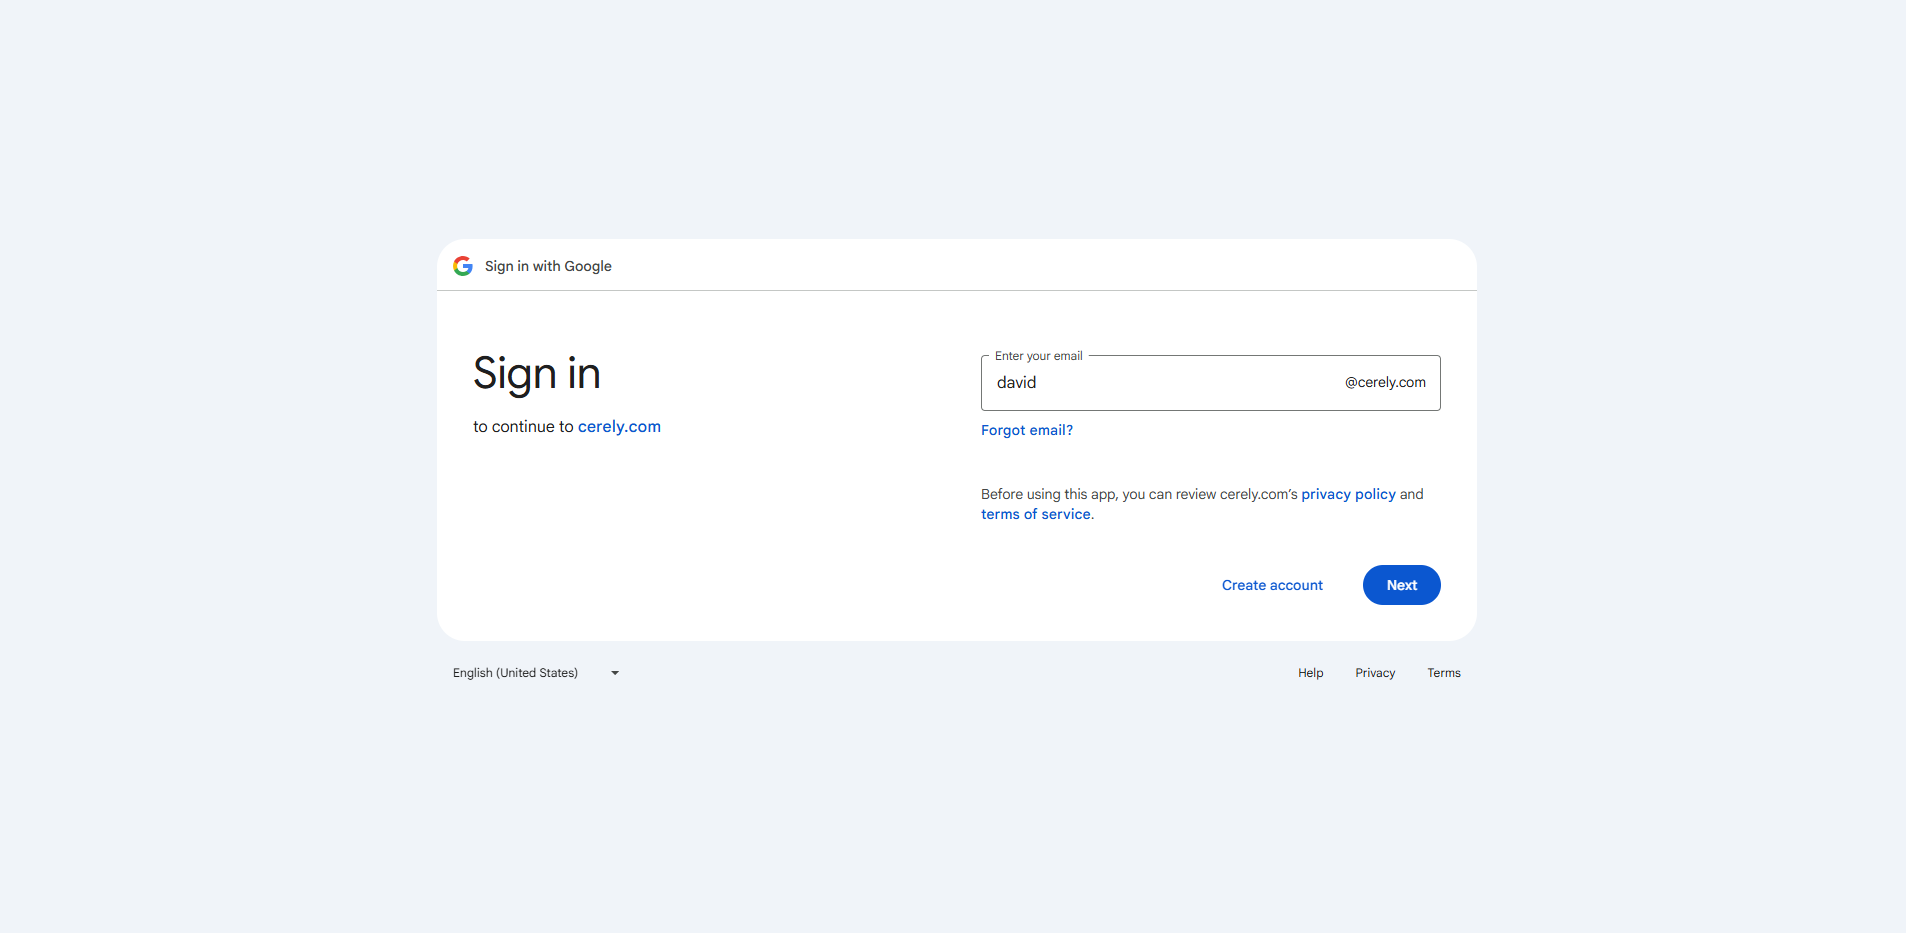The width and height of the screenshot is (1906, 933).
Task: Click the 'Sign in with Google' header text
Action: (x=548, y=266)
